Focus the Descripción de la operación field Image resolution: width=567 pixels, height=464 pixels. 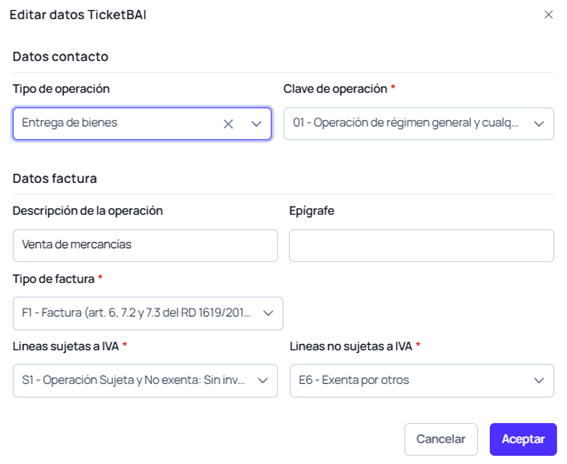coord(145,245)
